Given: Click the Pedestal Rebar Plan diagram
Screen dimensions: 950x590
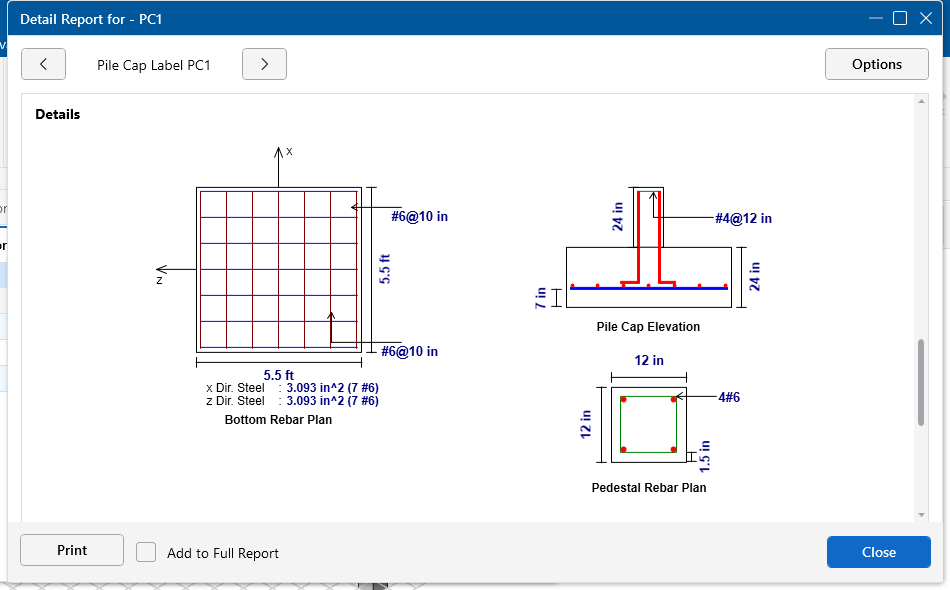Looking at the screenshot, I should (x=648, y=424).
